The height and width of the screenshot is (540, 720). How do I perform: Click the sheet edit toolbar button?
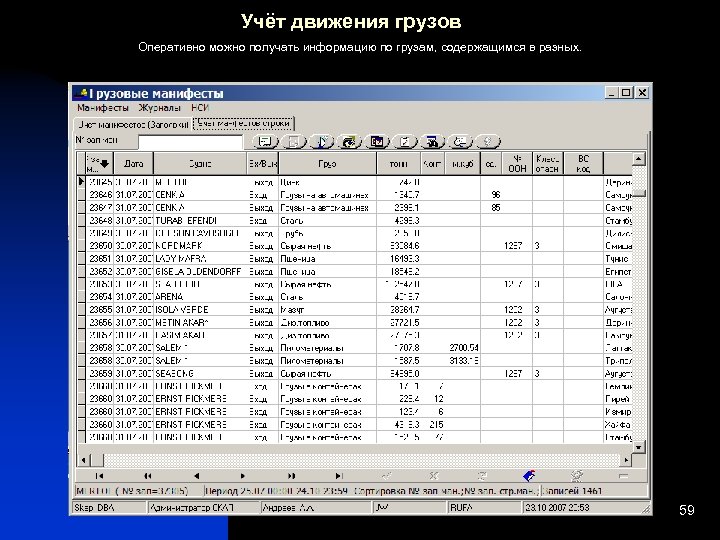click(x=405, y=142)
